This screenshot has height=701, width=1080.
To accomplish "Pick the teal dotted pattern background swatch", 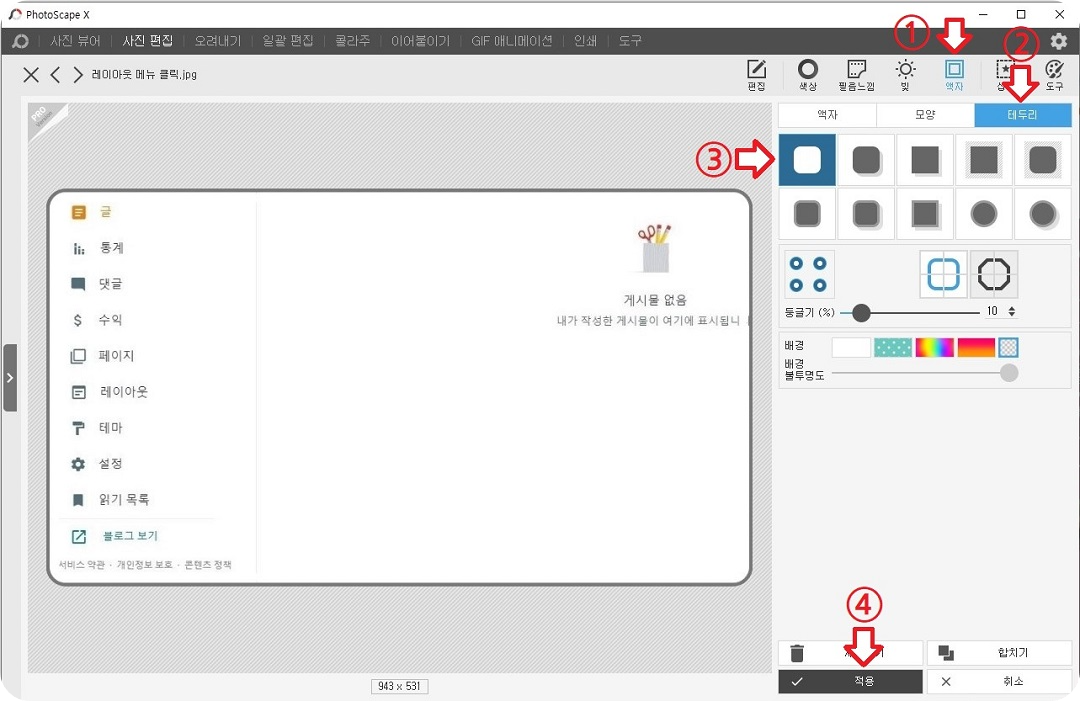I will point(893,348).
